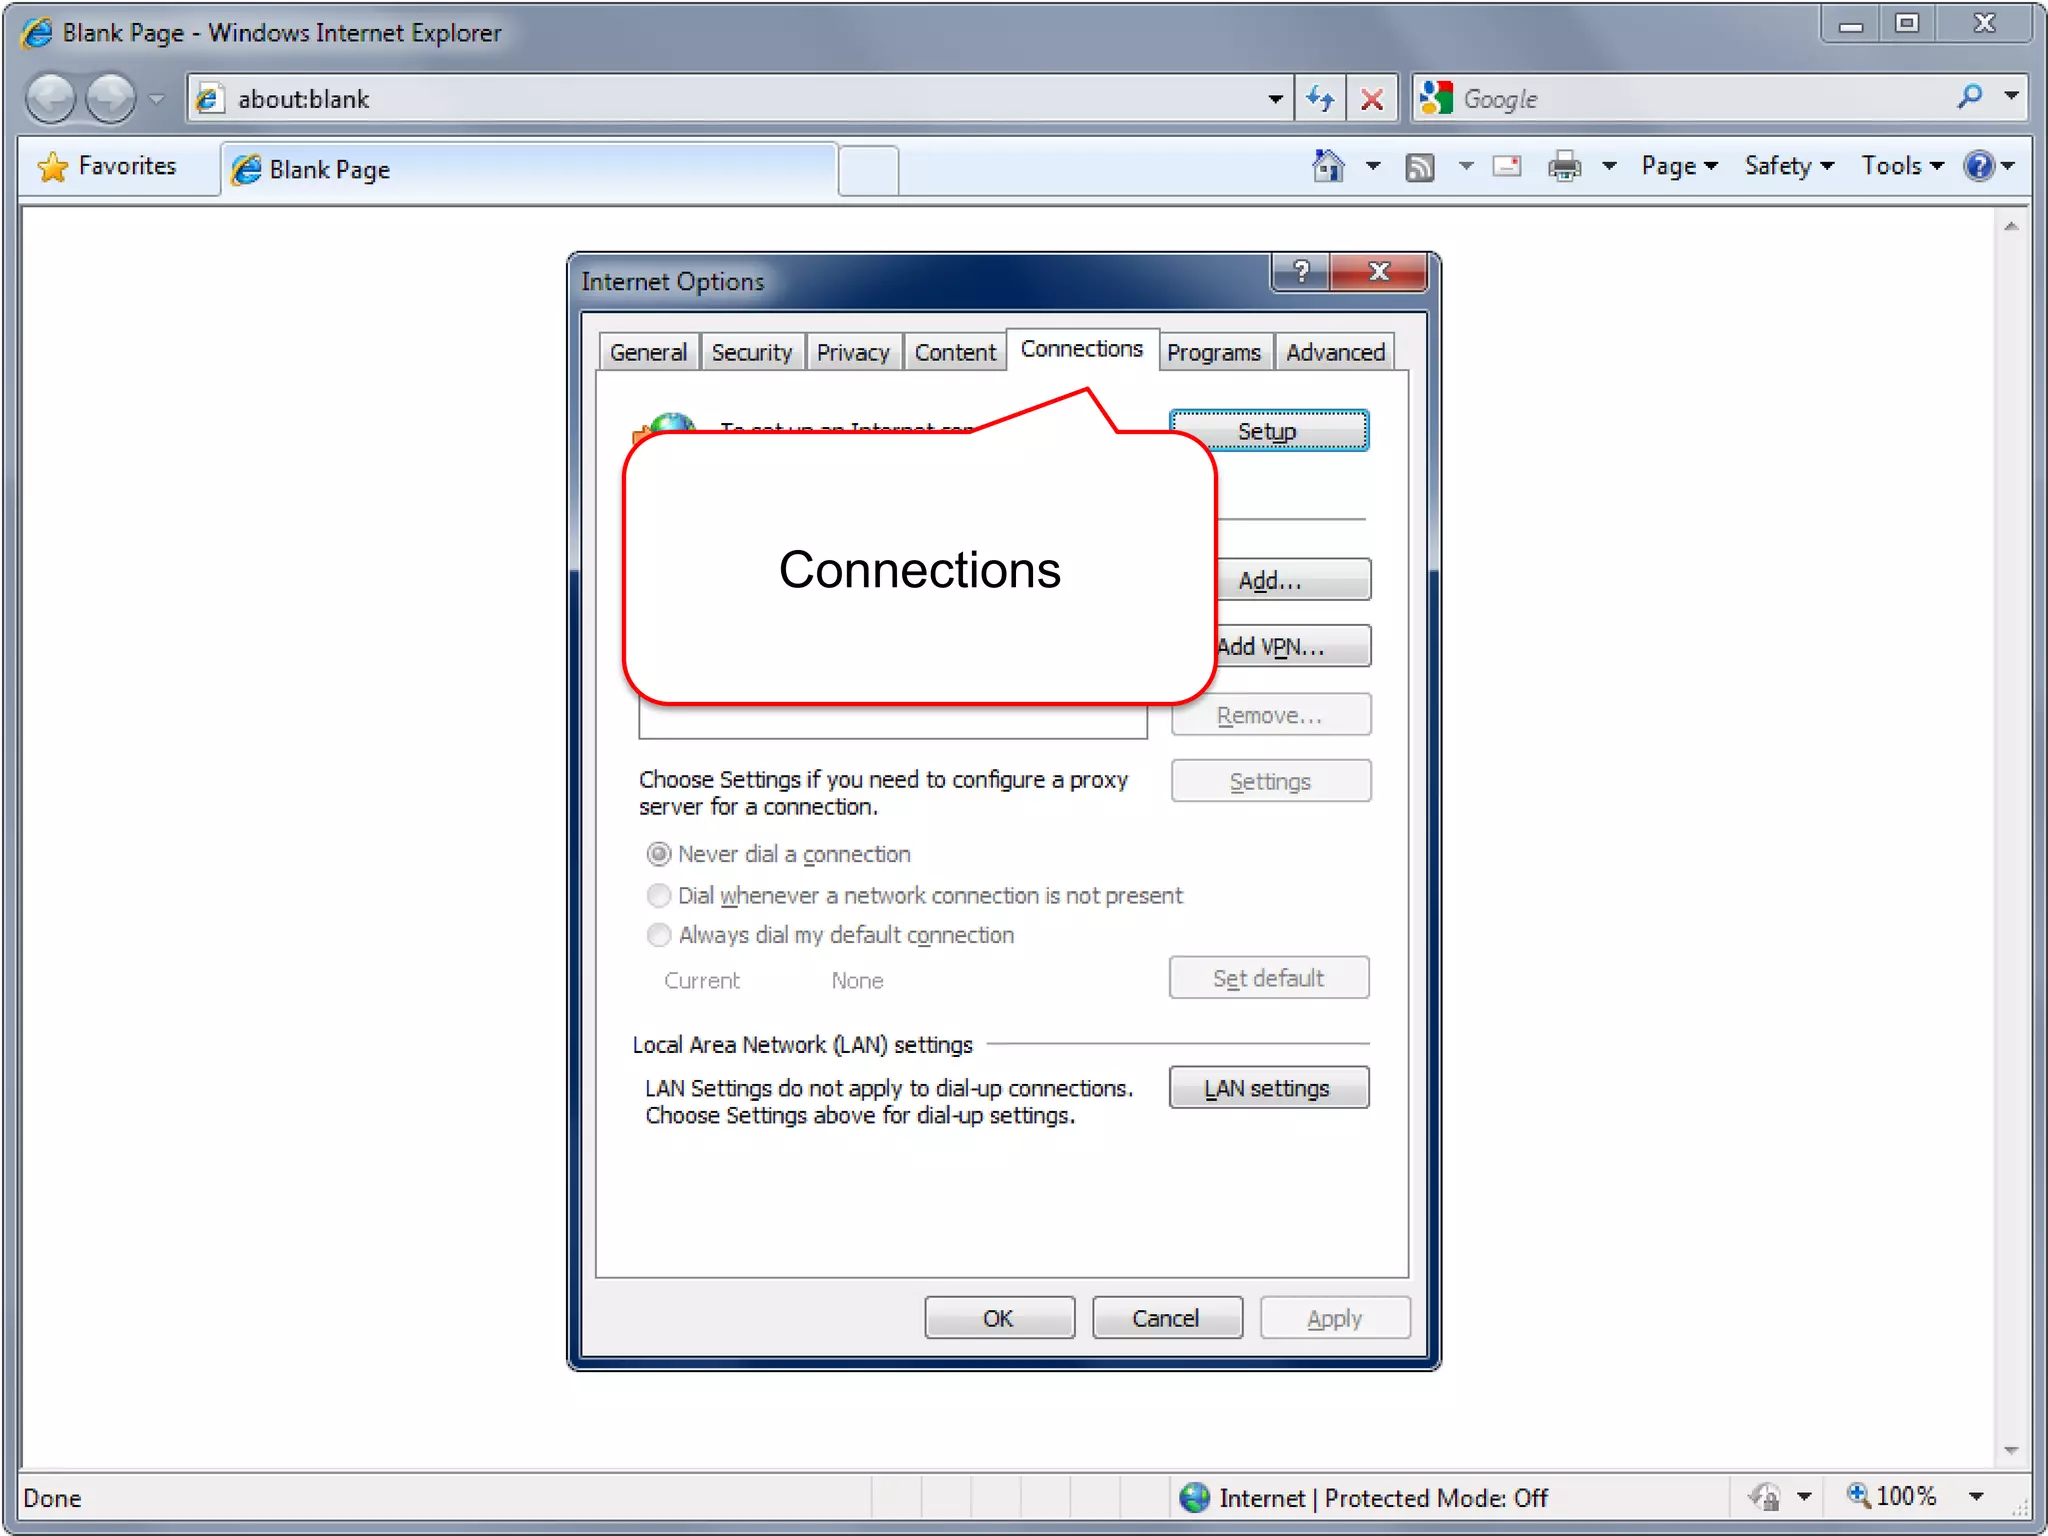2048x1536 pixels.
Task: Click the red Stop loading icon
Action: [1372, 99]
